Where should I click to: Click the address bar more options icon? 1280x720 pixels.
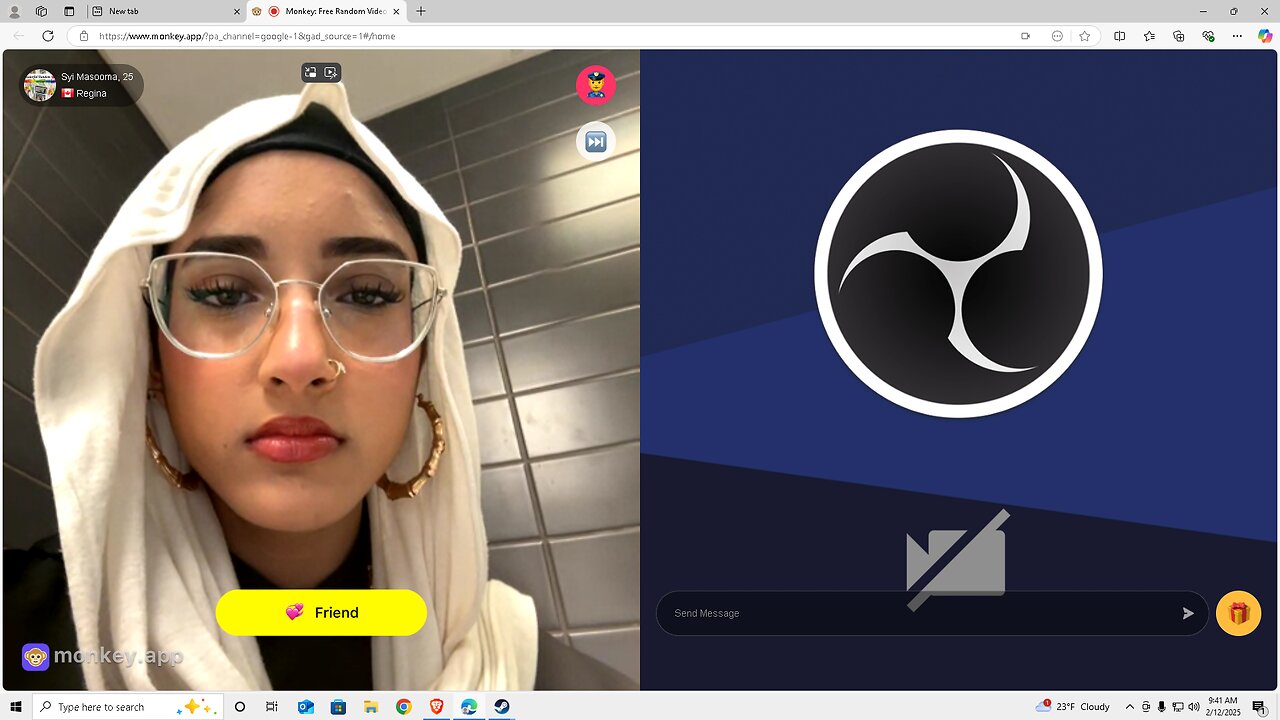1057,35
